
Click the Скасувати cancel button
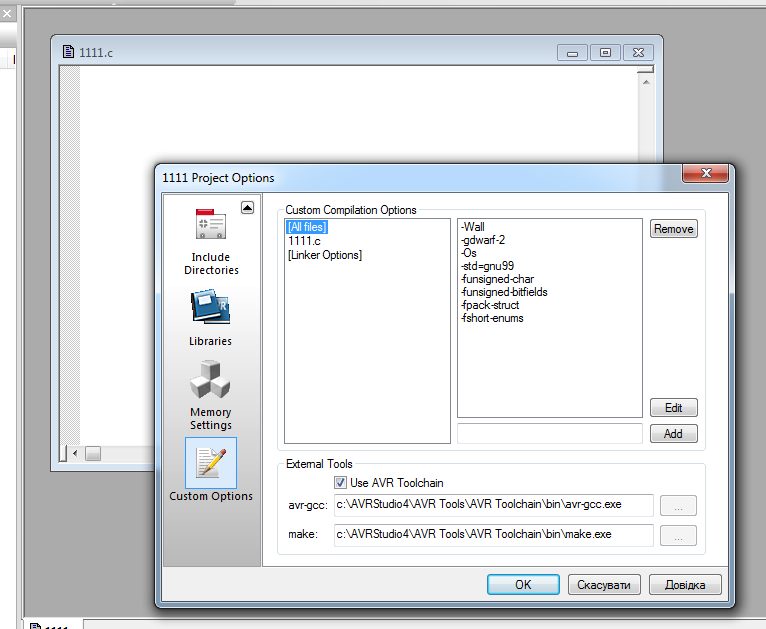pos(604,585)
